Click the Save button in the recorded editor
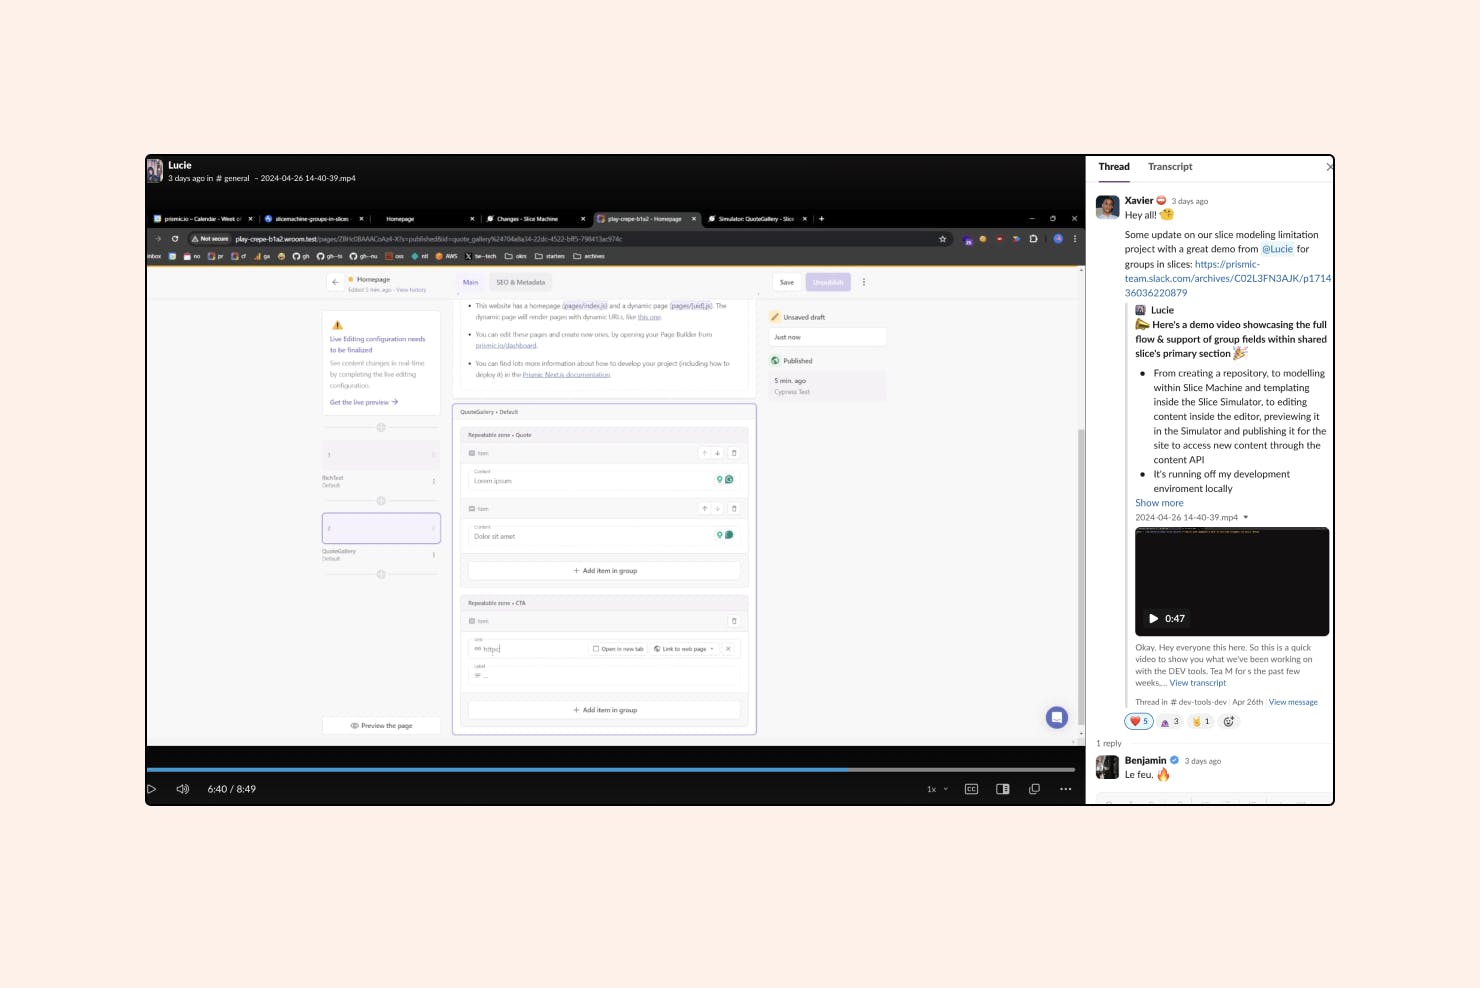Image resolution: width=1480 pixels, height=988 pixels. (787, 282)
